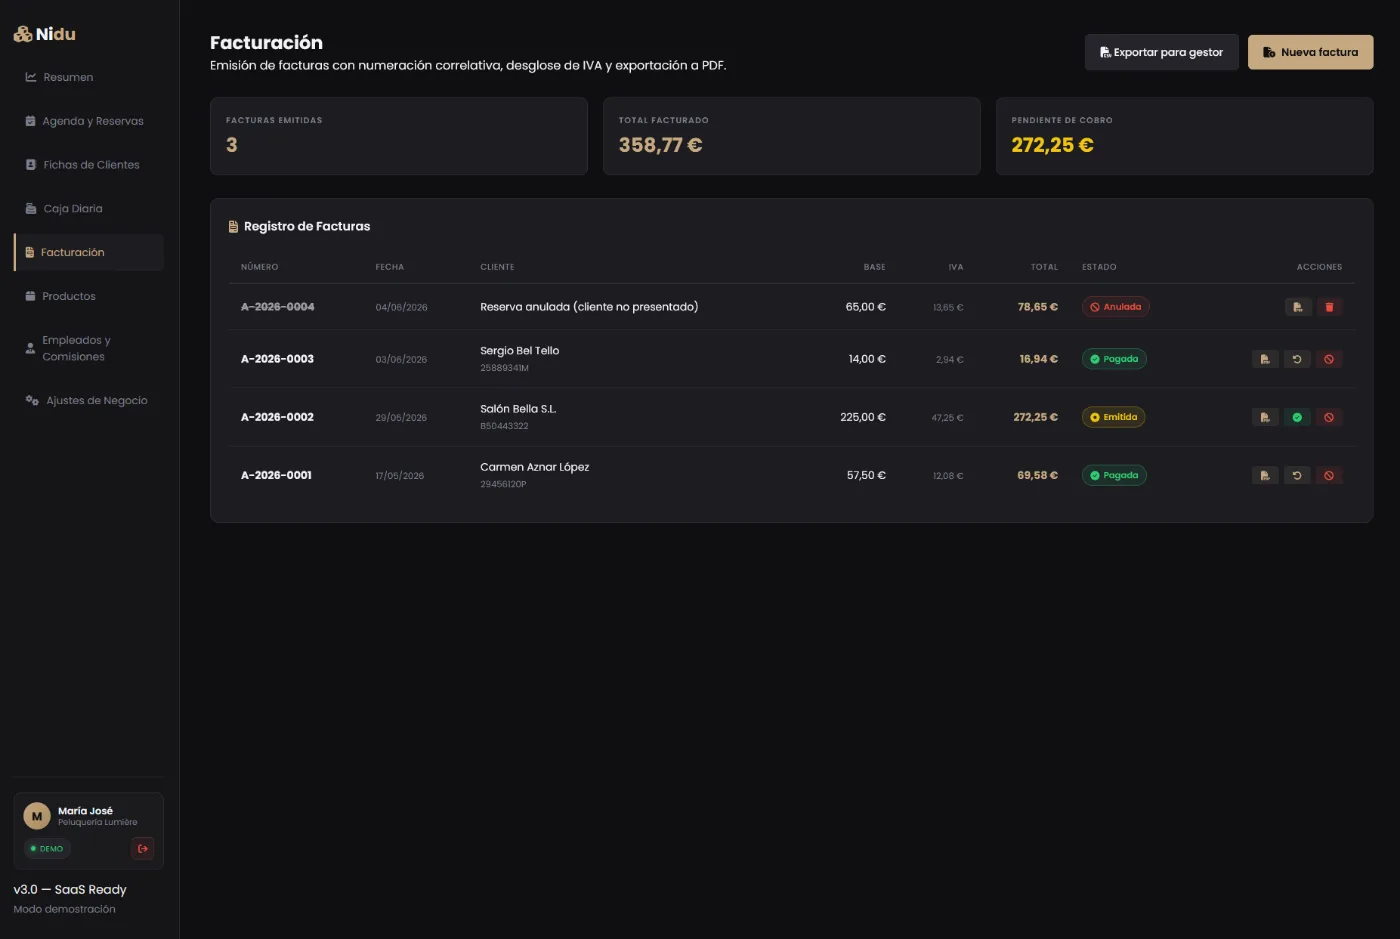This screenshot has width=1400, height=939.
Task: Navigate to Caja Diaria
Action: 88,209
